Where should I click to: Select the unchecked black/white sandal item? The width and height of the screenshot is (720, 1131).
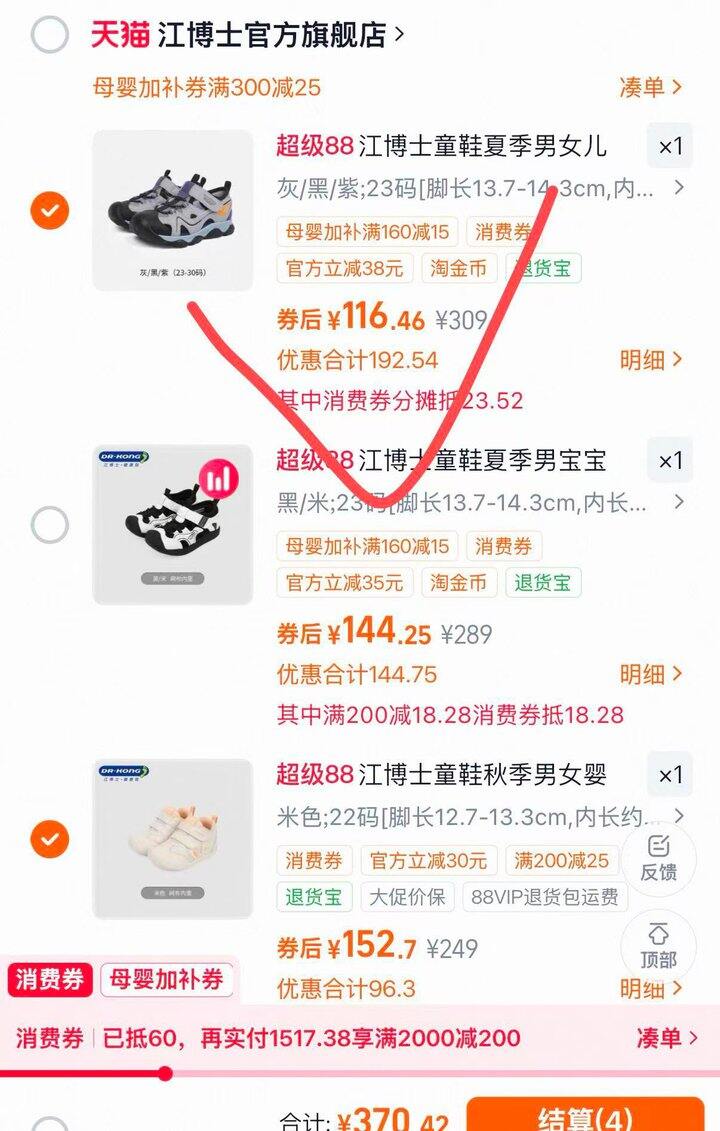tap(50, 524)
